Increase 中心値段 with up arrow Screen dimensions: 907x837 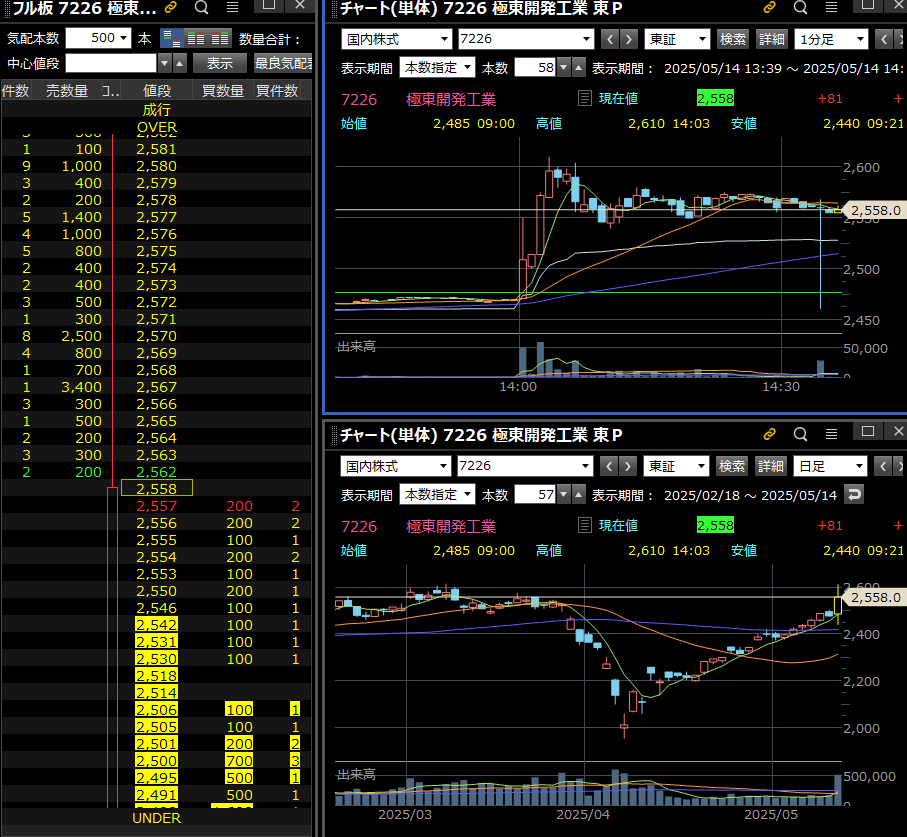coord(180,63)
